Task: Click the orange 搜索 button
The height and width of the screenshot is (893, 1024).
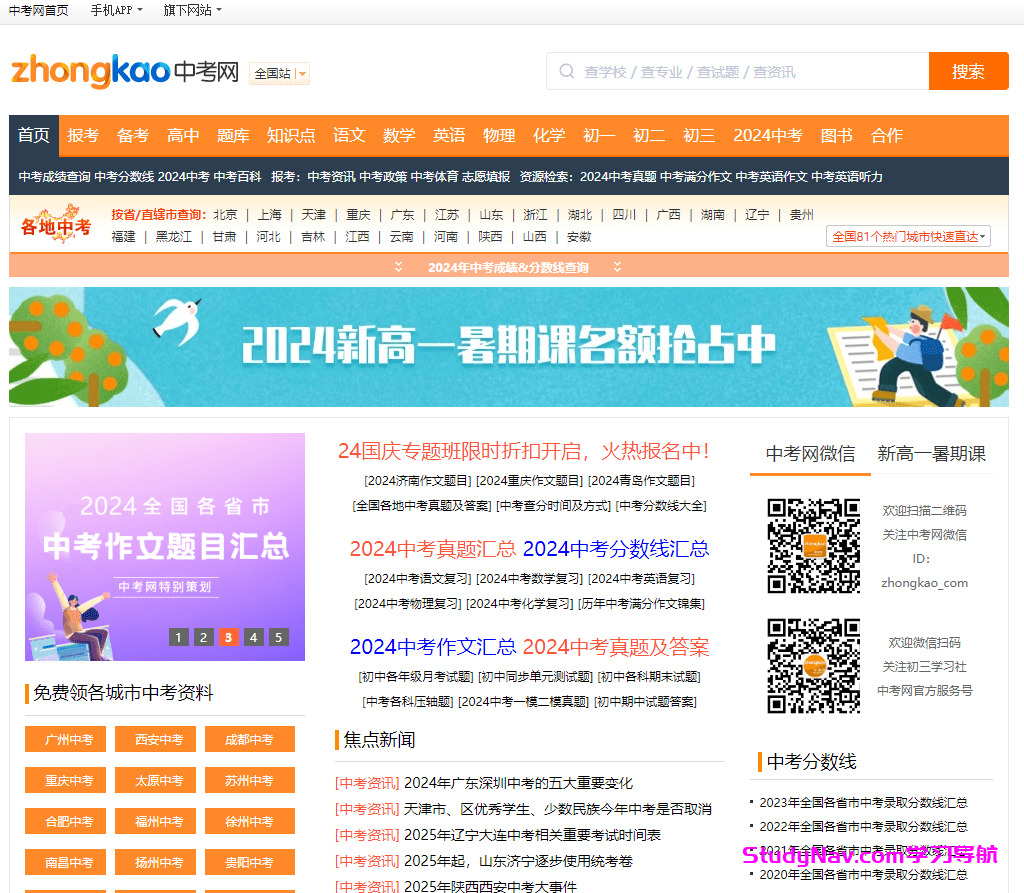Action: (968, 71)
